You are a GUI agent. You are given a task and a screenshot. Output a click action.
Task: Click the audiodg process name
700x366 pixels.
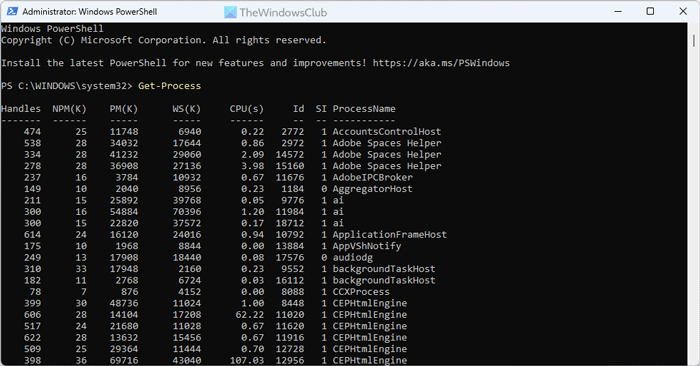(x=352, y=258)
